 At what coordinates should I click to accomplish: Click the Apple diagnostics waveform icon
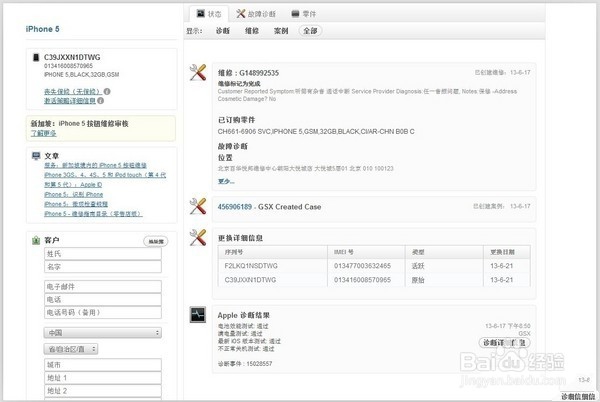click(198, 314)
